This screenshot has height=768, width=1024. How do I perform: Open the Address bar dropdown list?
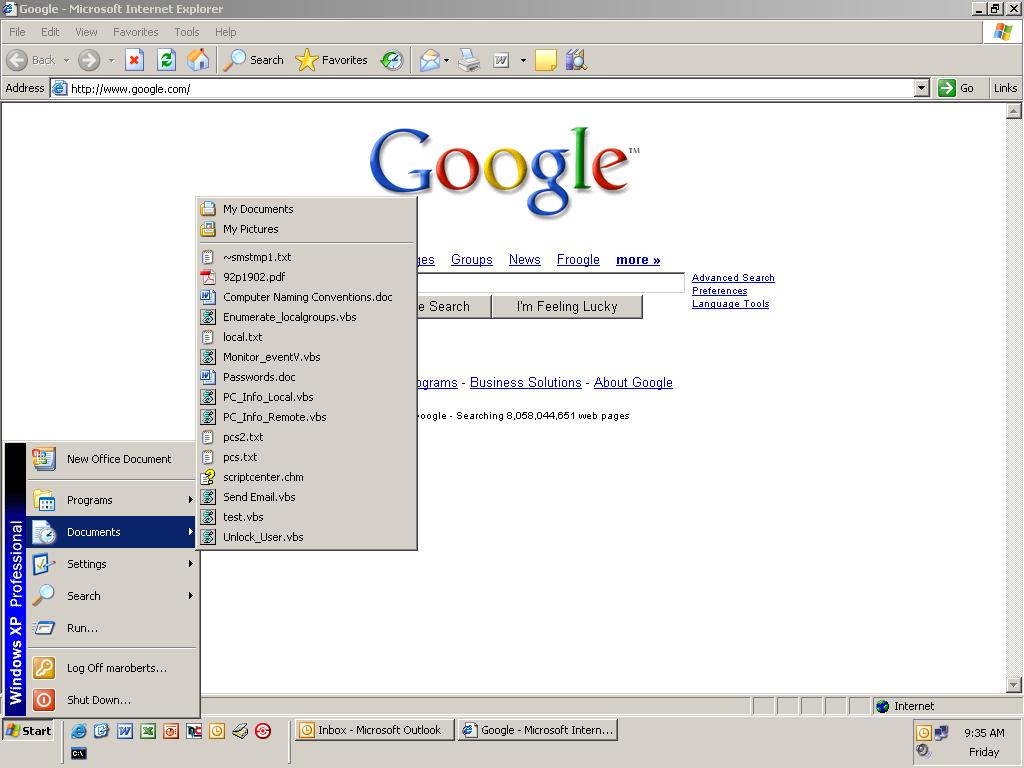922,88
